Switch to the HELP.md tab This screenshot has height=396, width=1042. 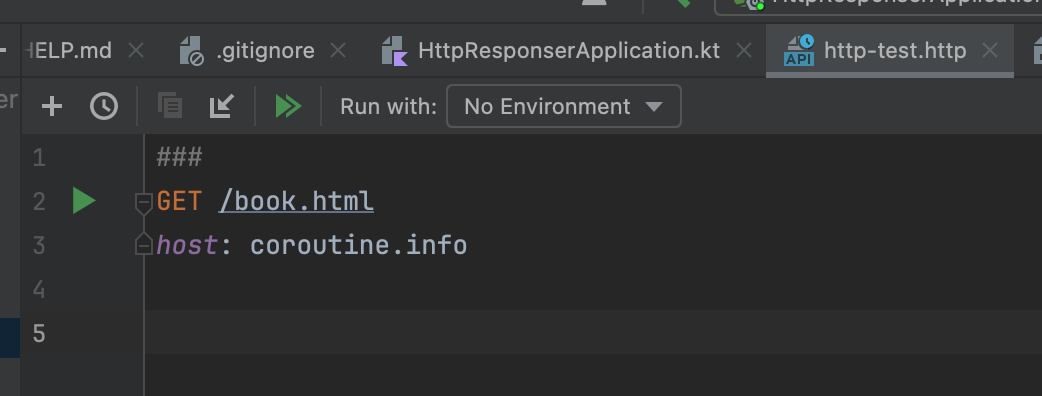point(70,50)
